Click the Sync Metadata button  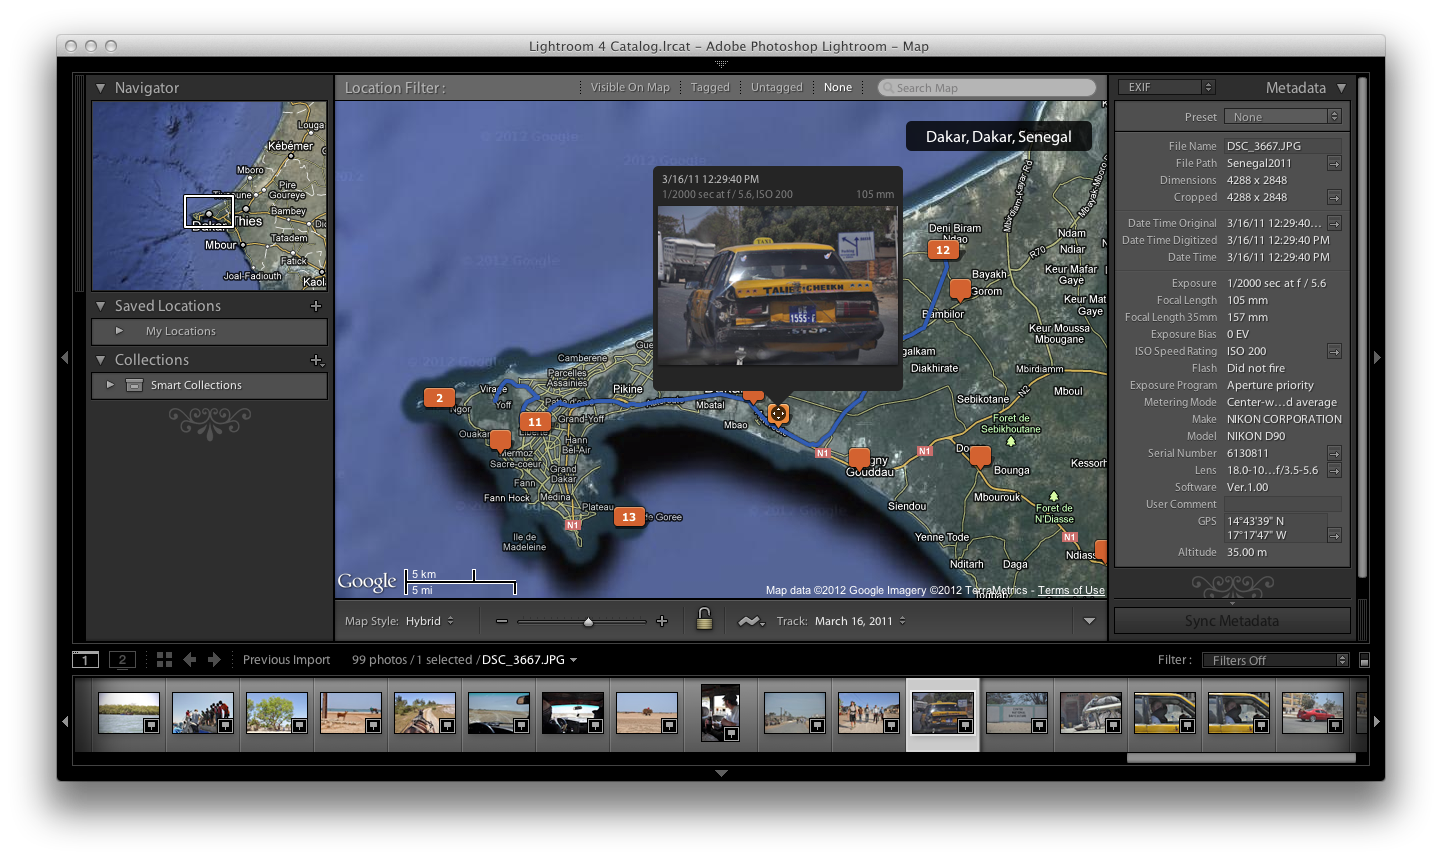point(1232,621)
